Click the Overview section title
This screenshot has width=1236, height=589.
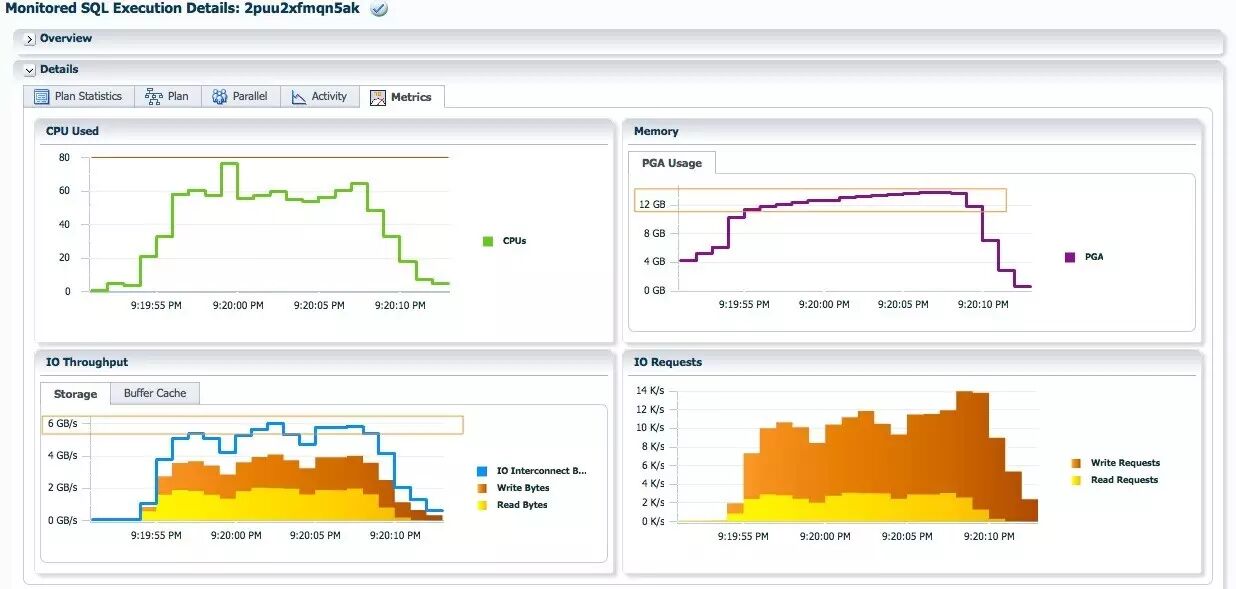coord(66,38)
